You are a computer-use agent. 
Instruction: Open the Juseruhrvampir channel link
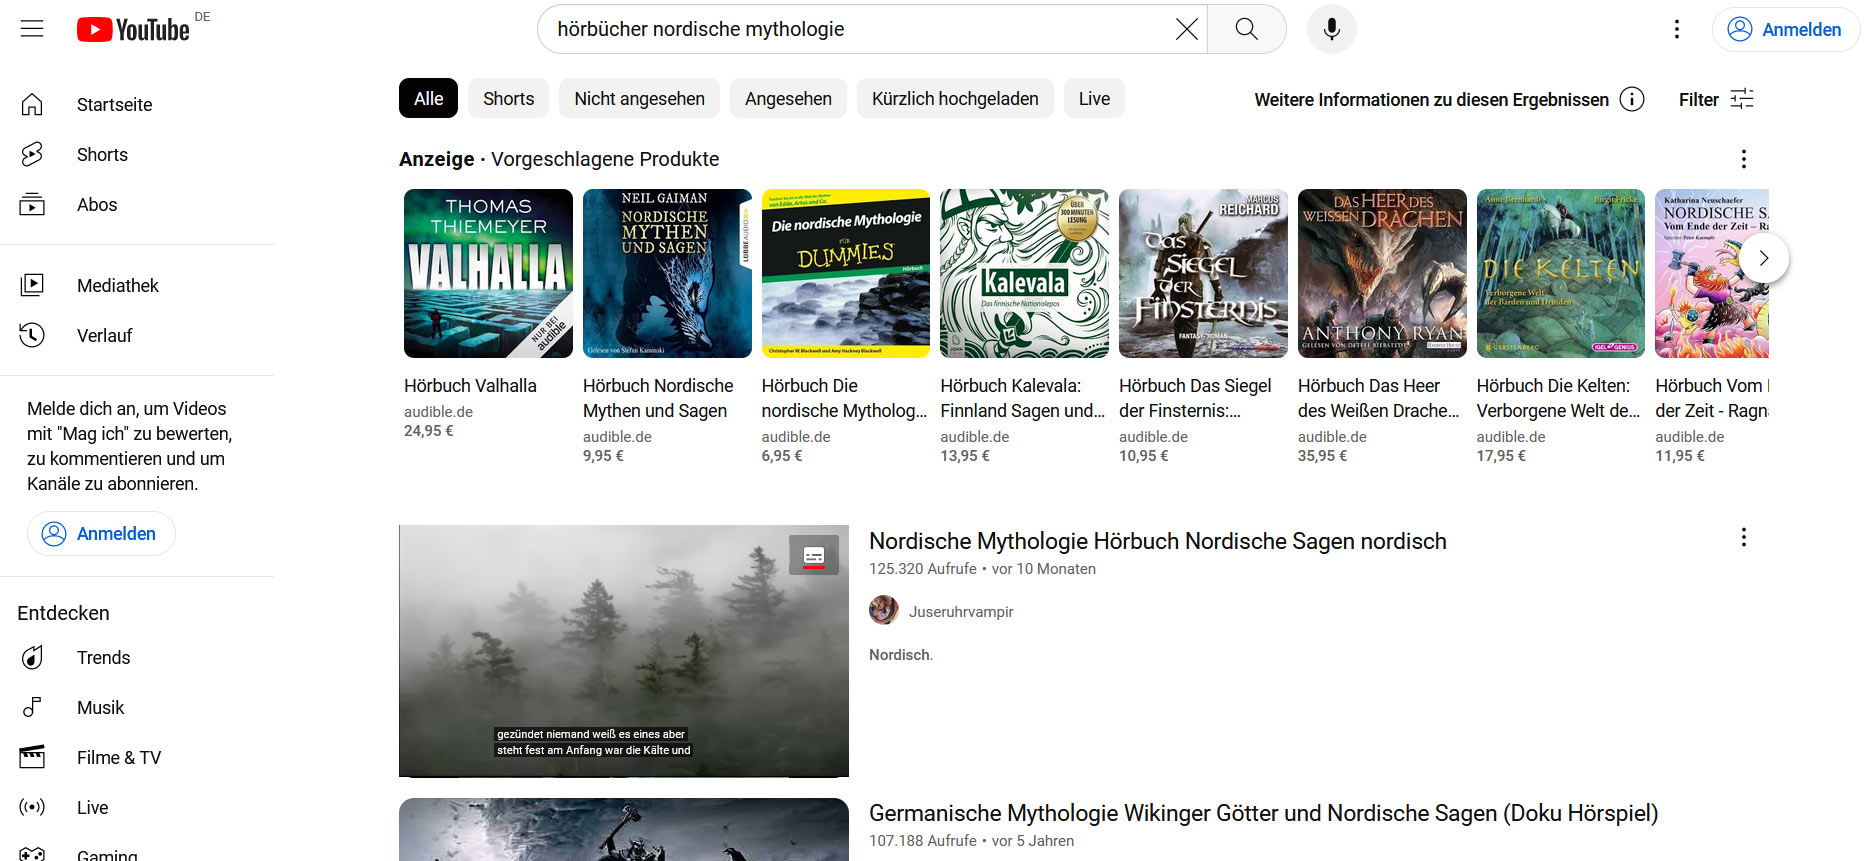point(960,611)
